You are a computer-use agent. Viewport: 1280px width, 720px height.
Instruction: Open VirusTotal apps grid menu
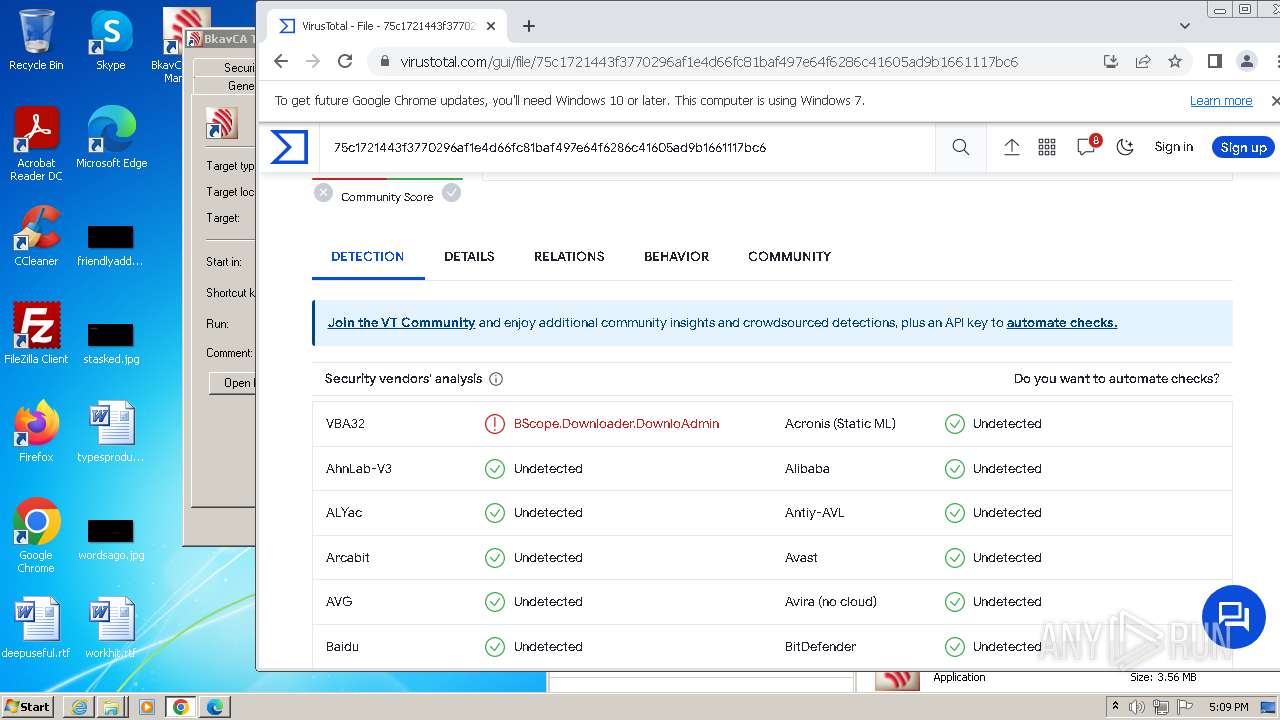point(1047,147)
